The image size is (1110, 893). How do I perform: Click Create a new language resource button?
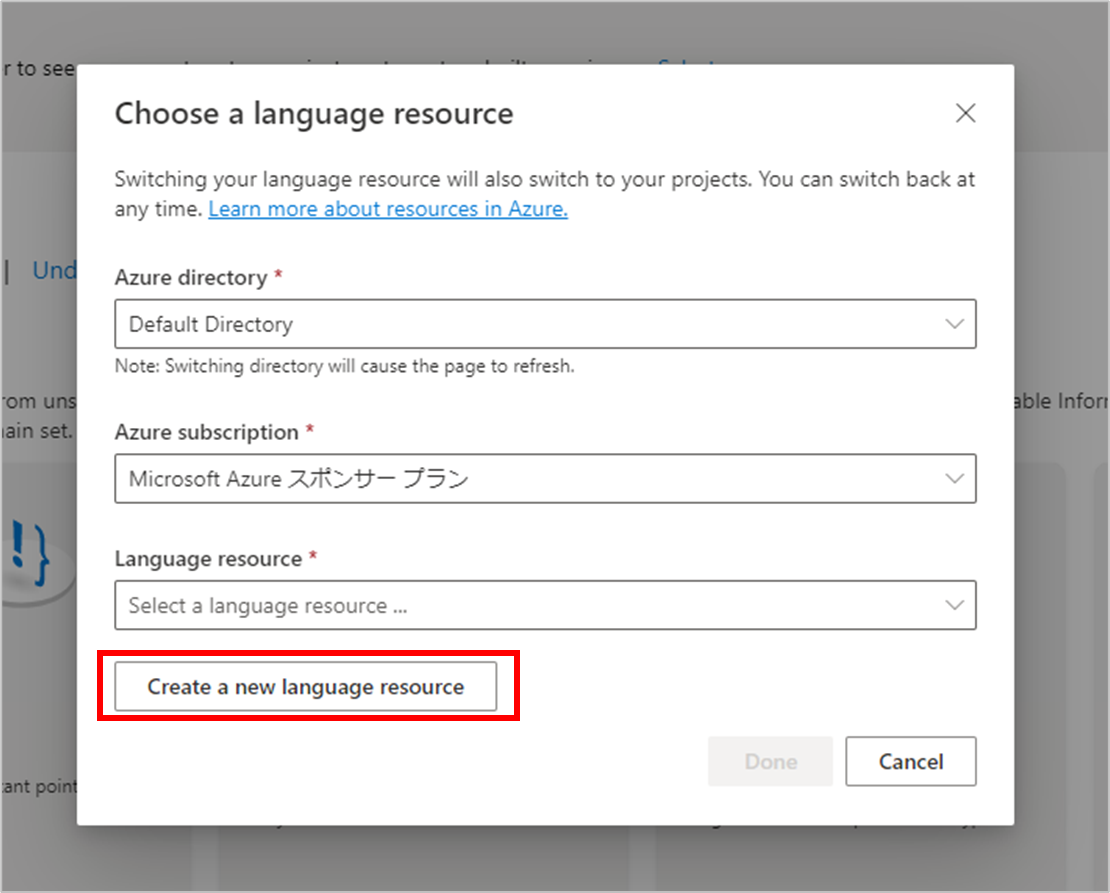point(306,686)
